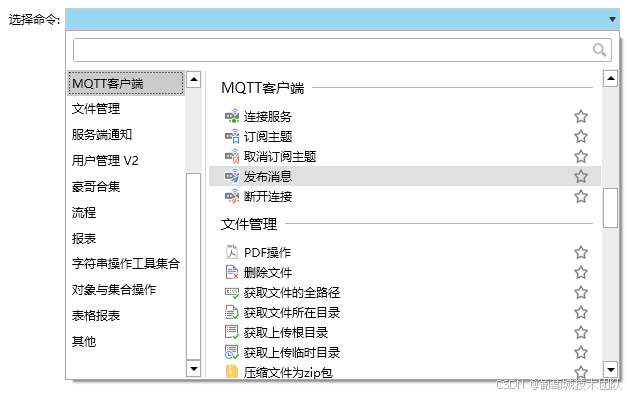Viewport: 628px width, 396px height.
Task: Click the PDF操作 file icon
Action: [x=232, y=252]
